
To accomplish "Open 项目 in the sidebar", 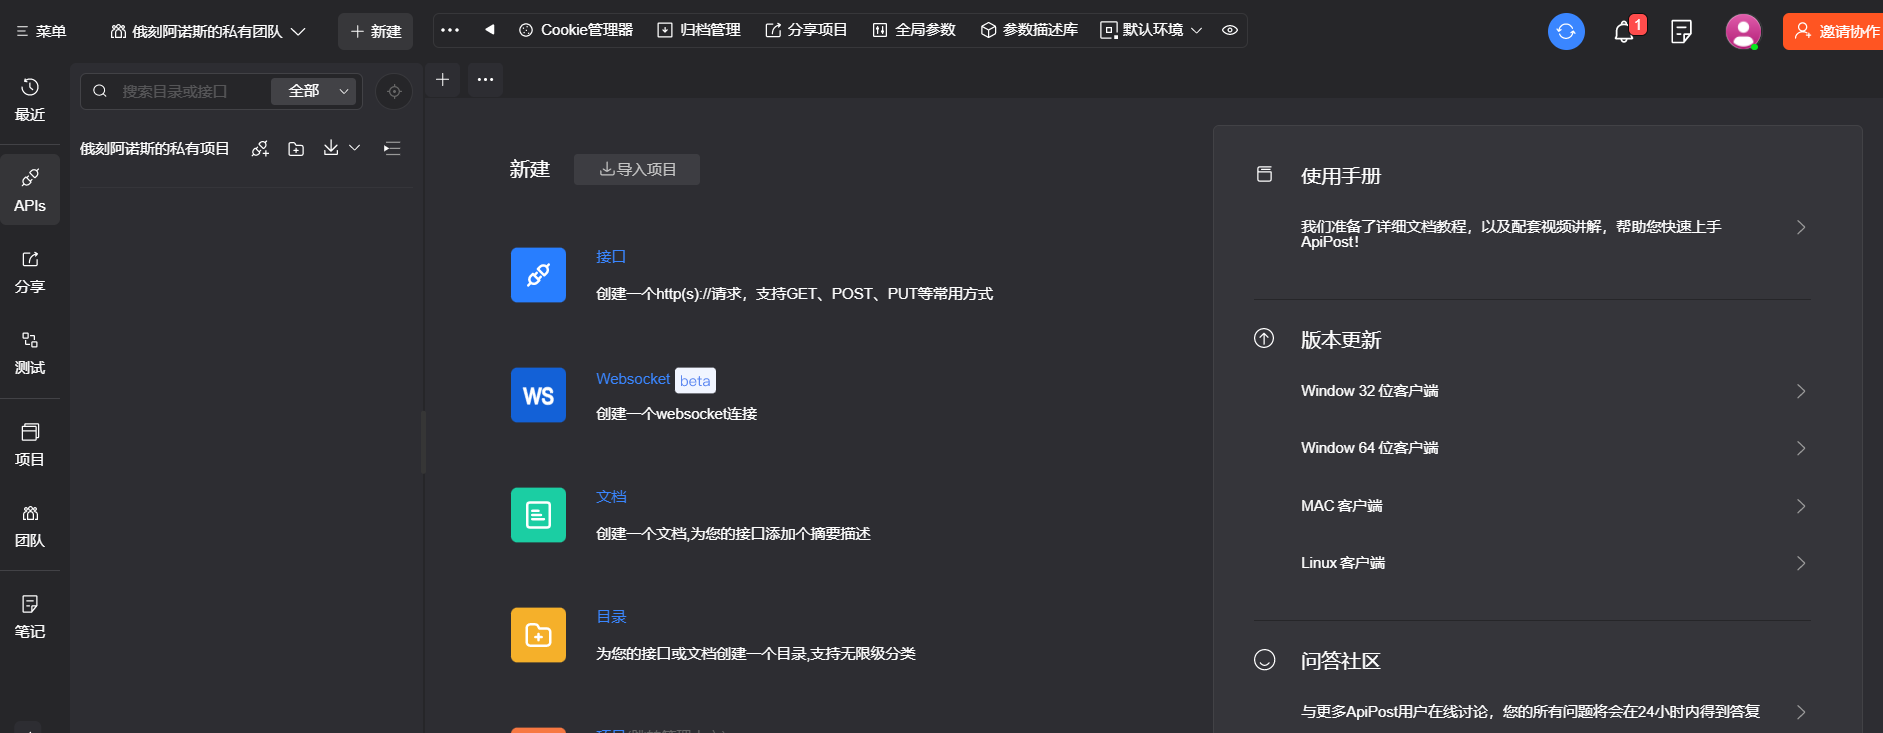I will click(x=30, y=445).
